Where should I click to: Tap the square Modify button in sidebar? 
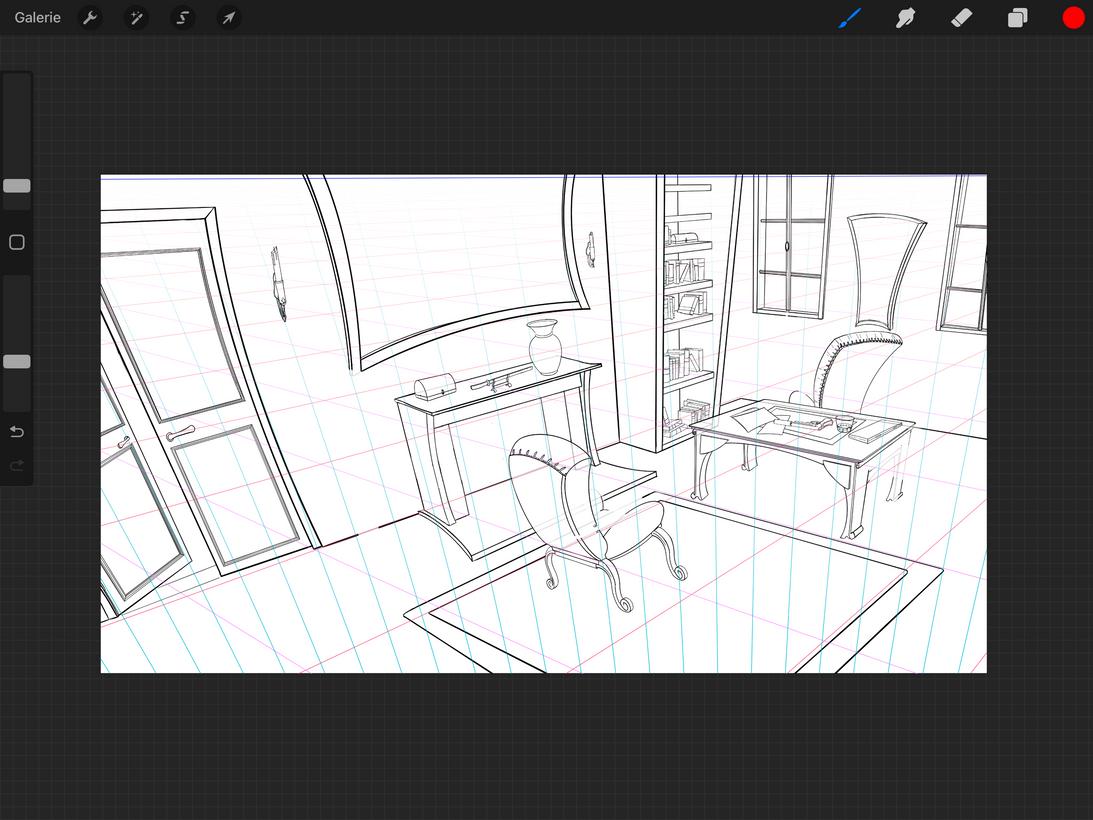tap(17, 242)
